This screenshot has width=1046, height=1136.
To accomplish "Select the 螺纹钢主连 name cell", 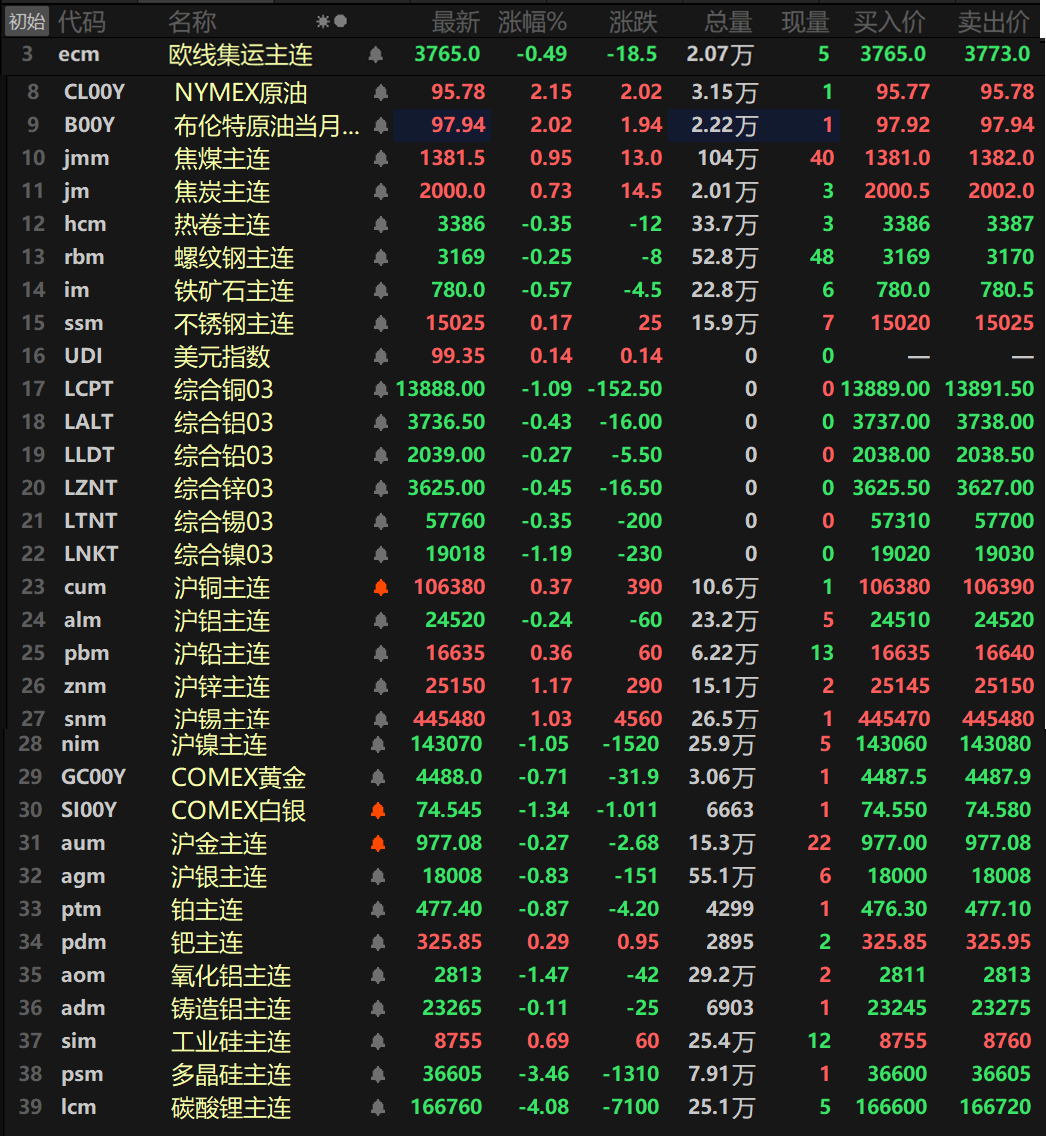I will 234,258.
